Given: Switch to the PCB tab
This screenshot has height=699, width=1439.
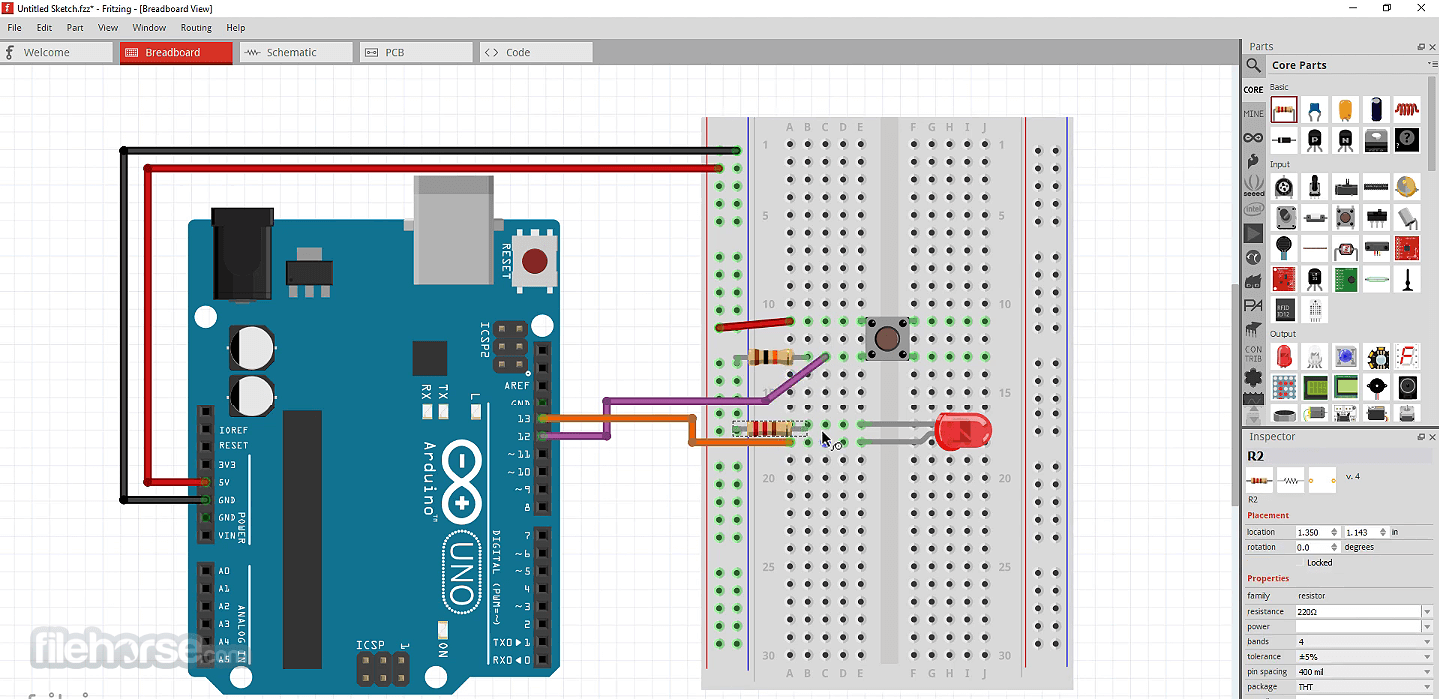Looking at the screenshot, I should pyautogui.click(x=416, y=52).
